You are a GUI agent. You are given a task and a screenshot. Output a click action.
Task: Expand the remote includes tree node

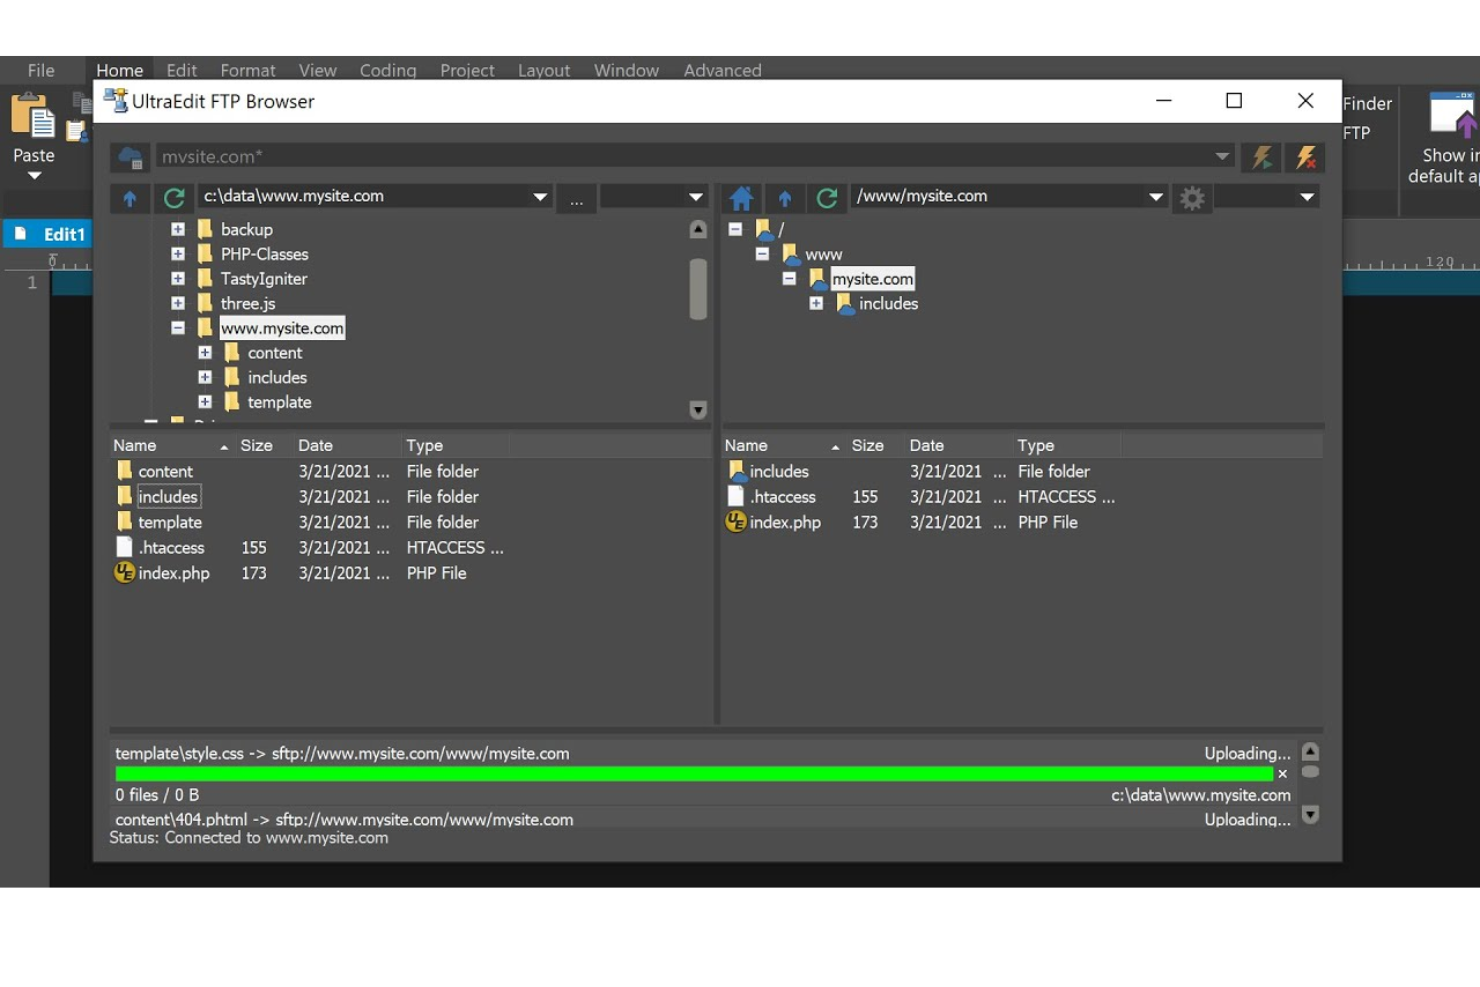tap(817, 303)
